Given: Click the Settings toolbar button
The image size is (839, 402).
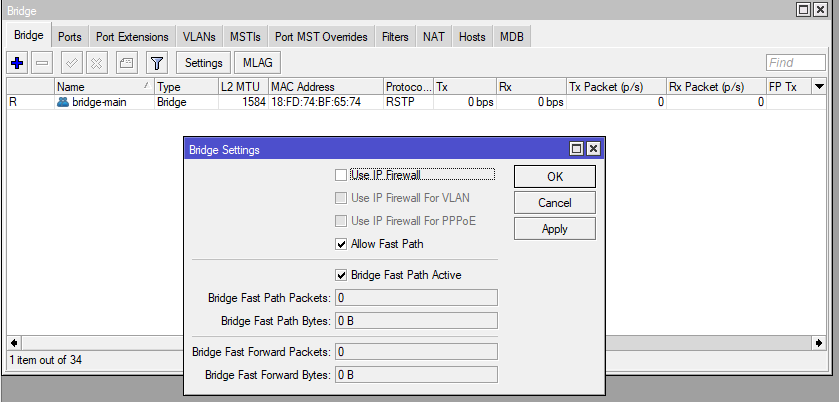Looking at the screenshot, I should point(203,63).
